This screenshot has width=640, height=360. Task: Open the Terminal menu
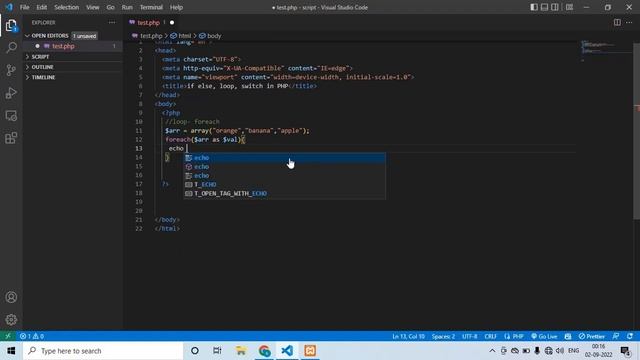pos(151,7)
